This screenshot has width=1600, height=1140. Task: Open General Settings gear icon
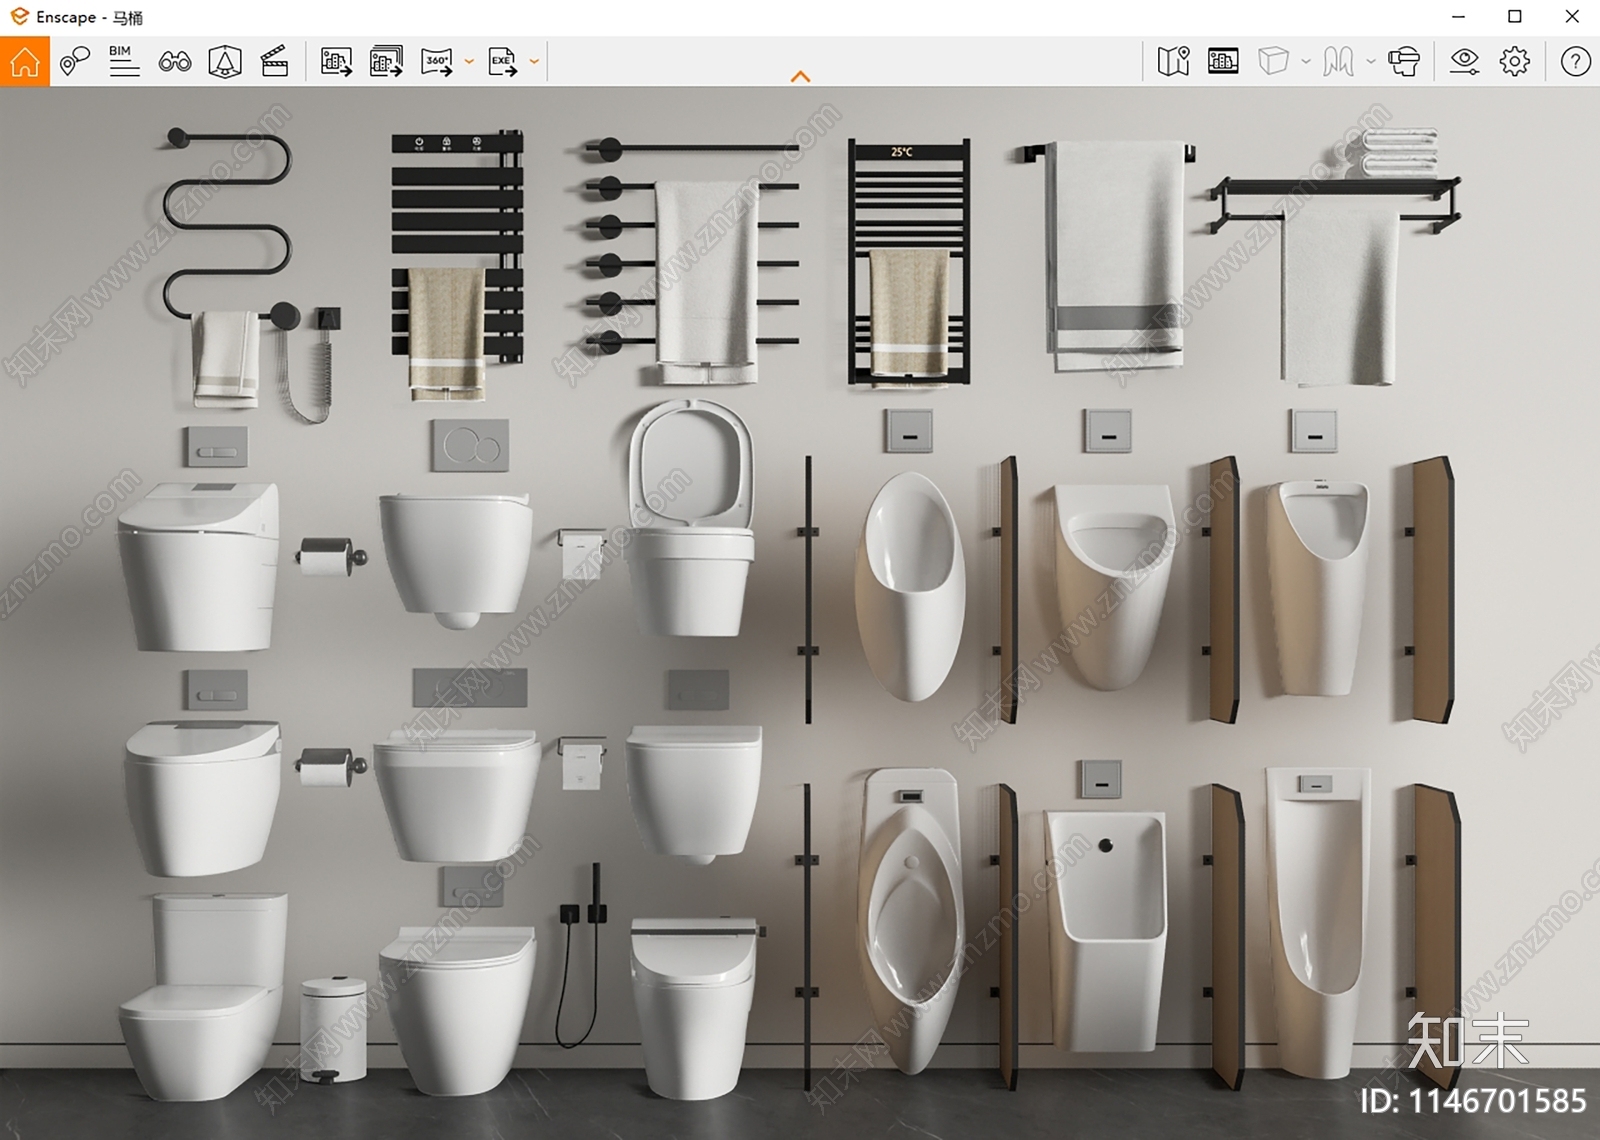(x=1515, y=62)
